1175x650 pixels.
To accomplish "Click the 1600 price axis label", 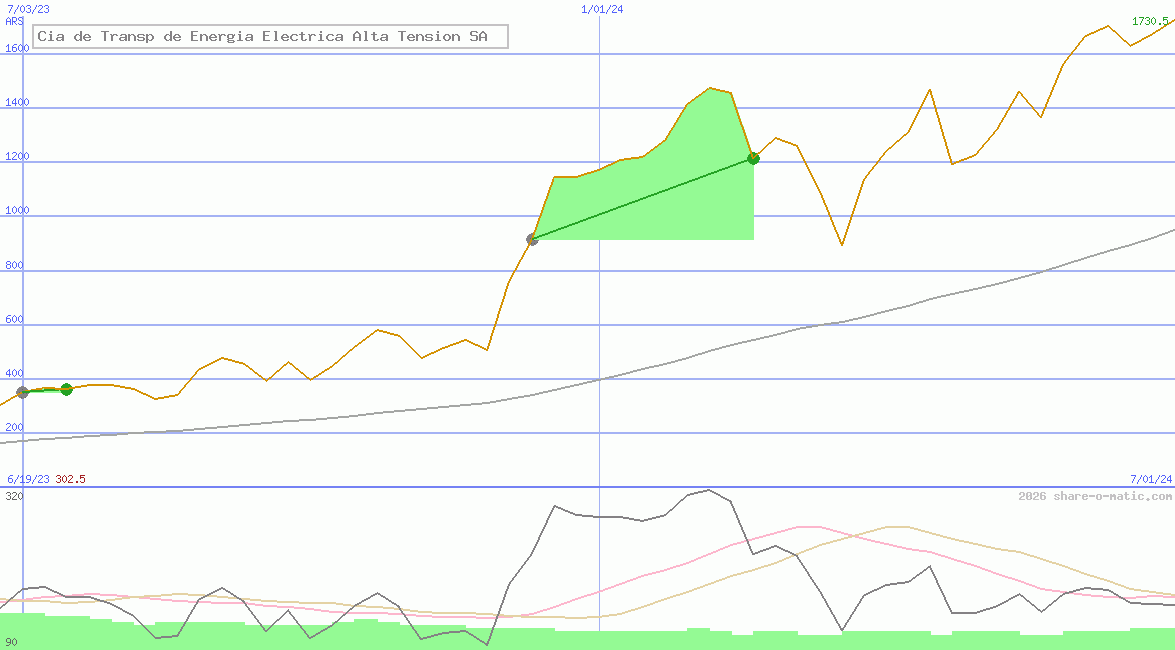I will pos(17,48).
